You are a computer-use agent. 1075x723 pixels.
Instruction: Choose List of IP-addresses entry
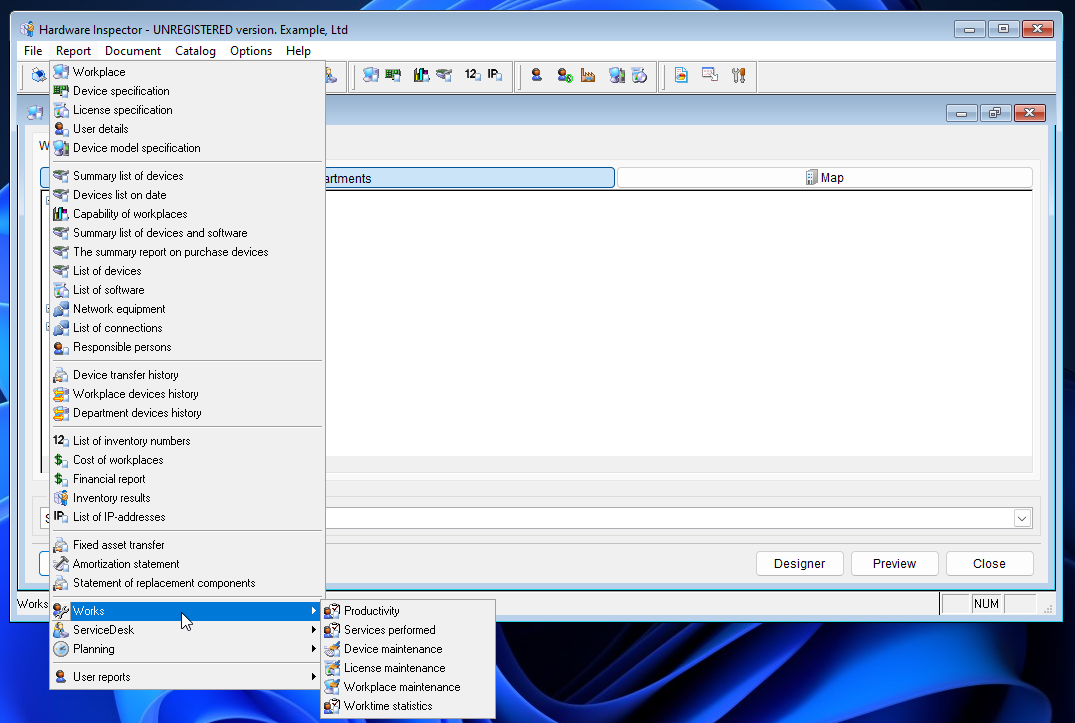[187, 517]
